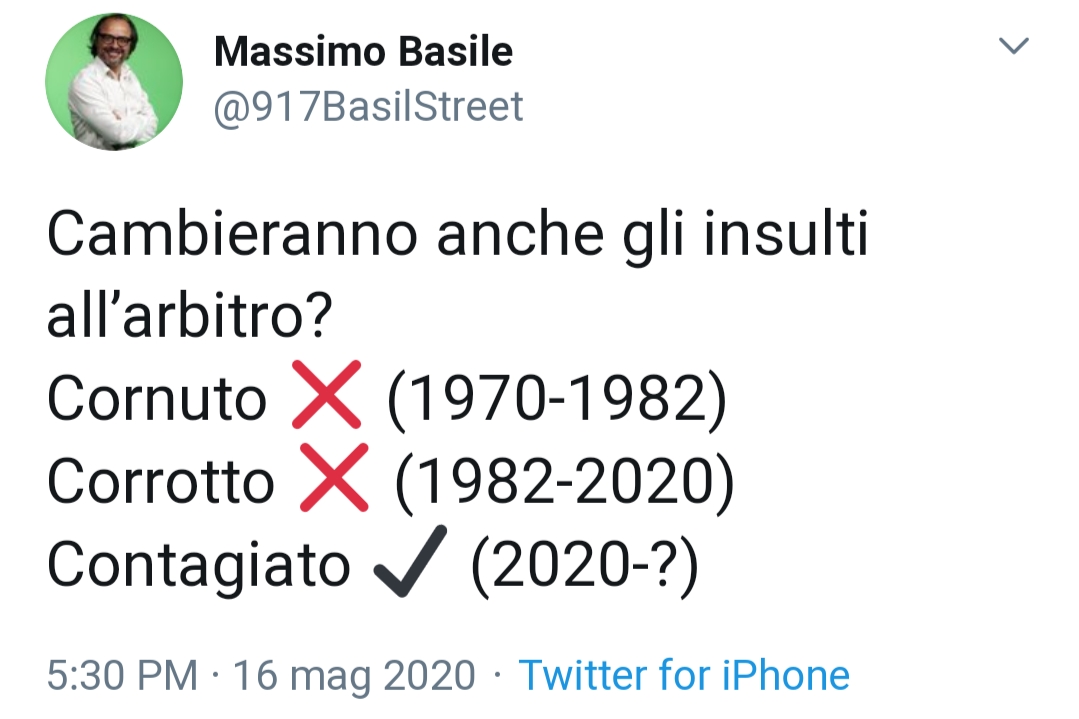Open Massimo Basile's name
This screenshot has height=719, width=1079.
363,51
